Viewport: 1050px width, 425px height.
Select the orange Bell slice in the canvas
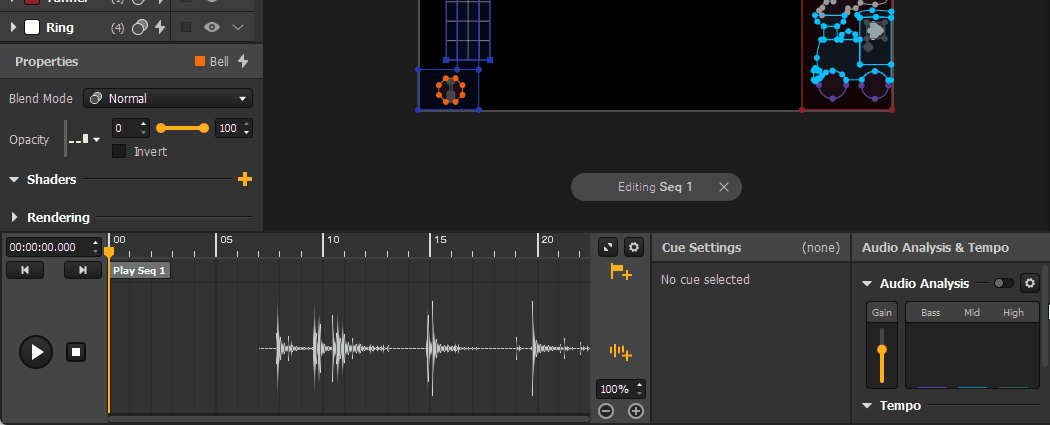[x=451, y=90]
